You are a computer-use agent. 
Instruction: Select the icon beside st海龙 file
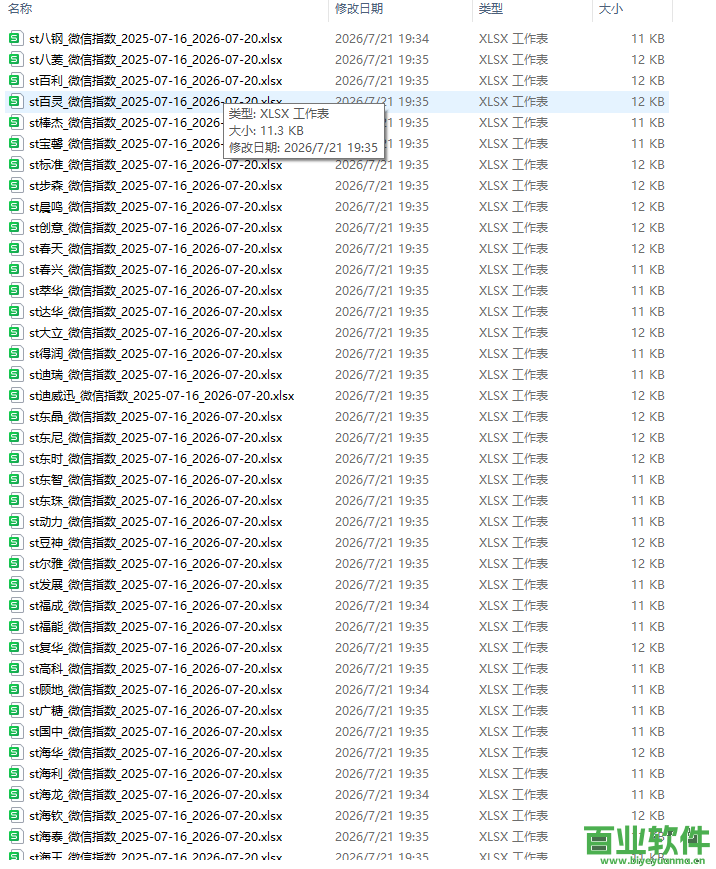tap(16, 794)
